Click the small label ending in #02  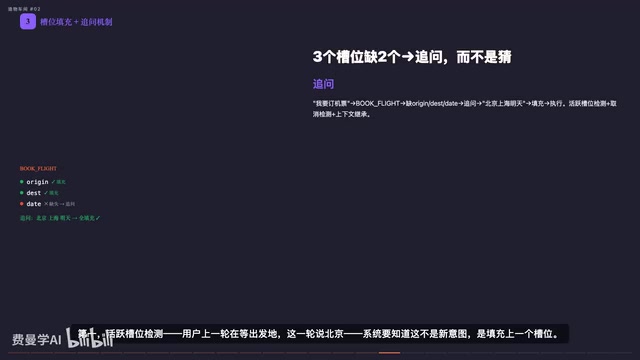24,9
